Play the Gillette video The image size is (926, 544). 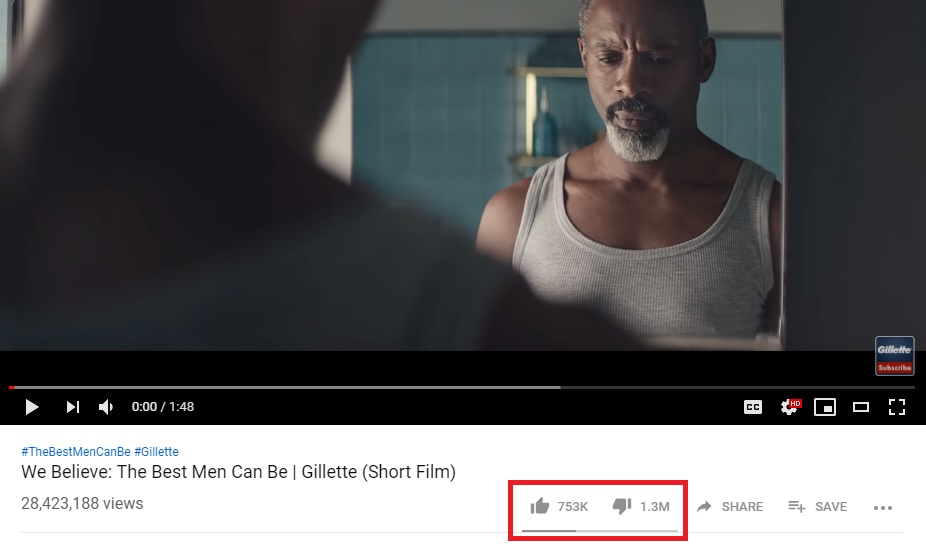32,407
